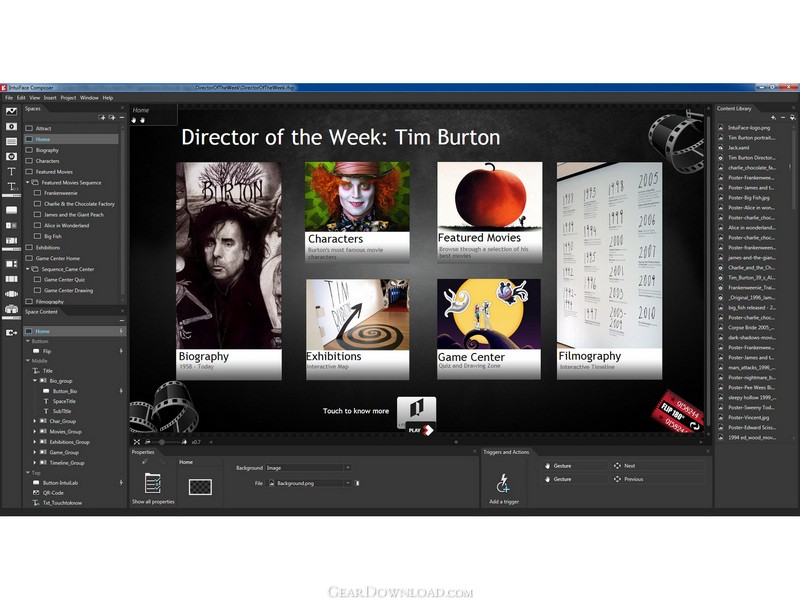Open the File menu
The image size is (800, 600).
[9, 97]
